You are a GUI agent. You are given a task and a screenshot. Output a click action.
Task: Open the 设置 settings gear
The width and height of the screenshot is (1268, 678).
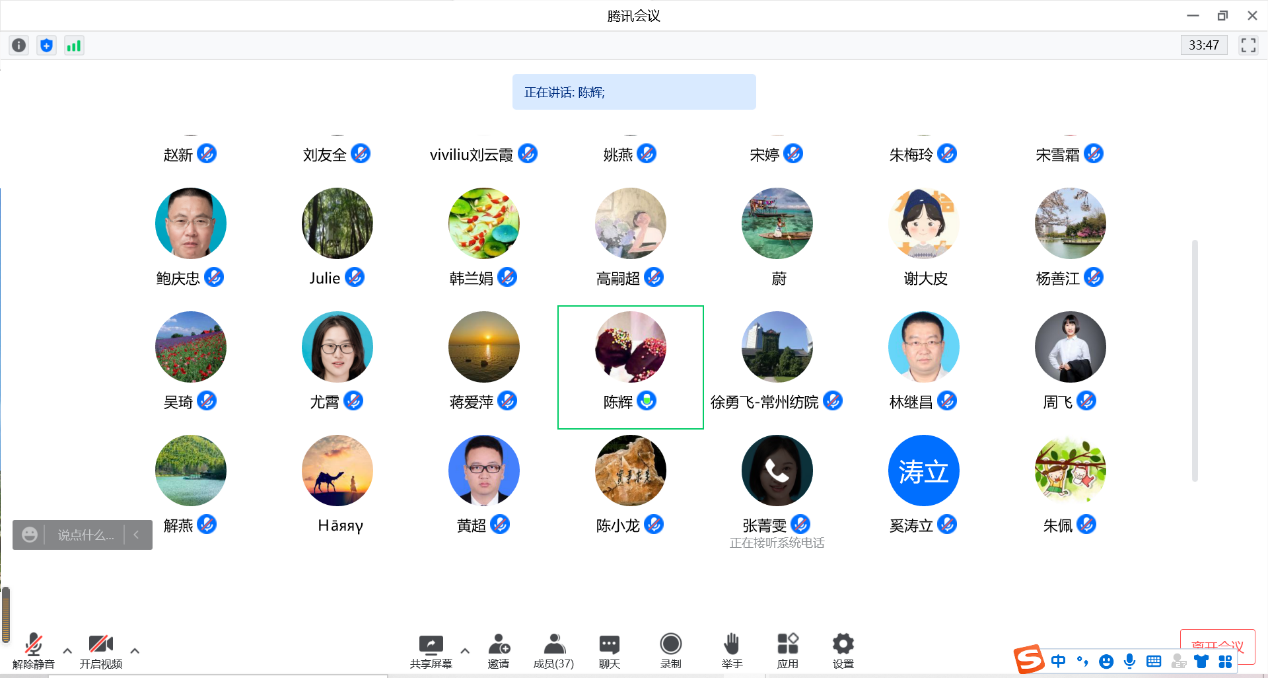coord(843,643)
